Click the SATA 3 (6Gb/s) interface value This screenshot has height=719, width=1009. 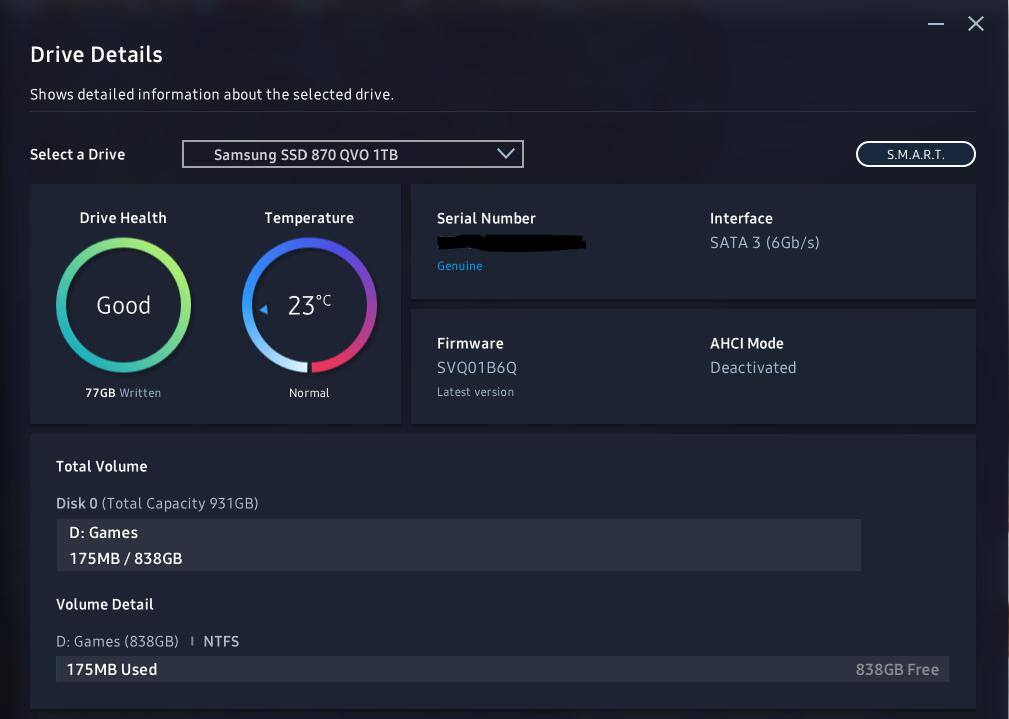tap(764, 242)
